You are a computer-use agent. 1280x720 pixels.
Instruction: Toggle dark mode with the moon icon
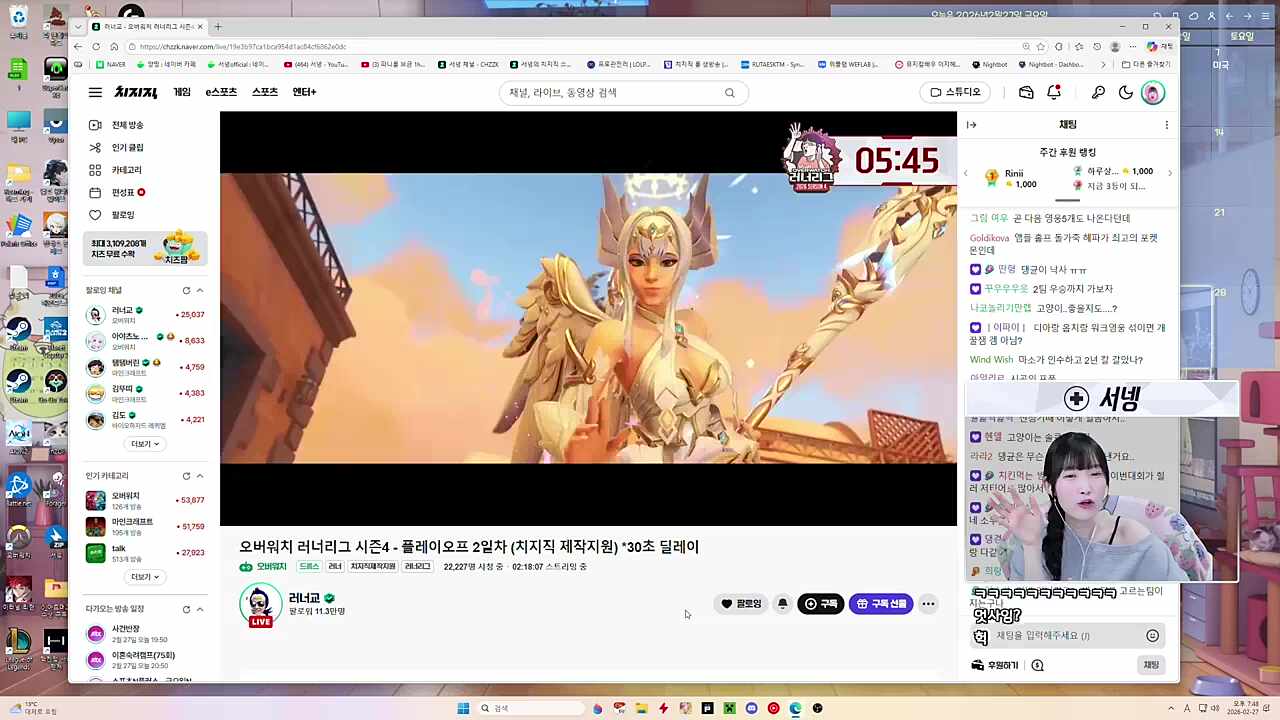1126,92
